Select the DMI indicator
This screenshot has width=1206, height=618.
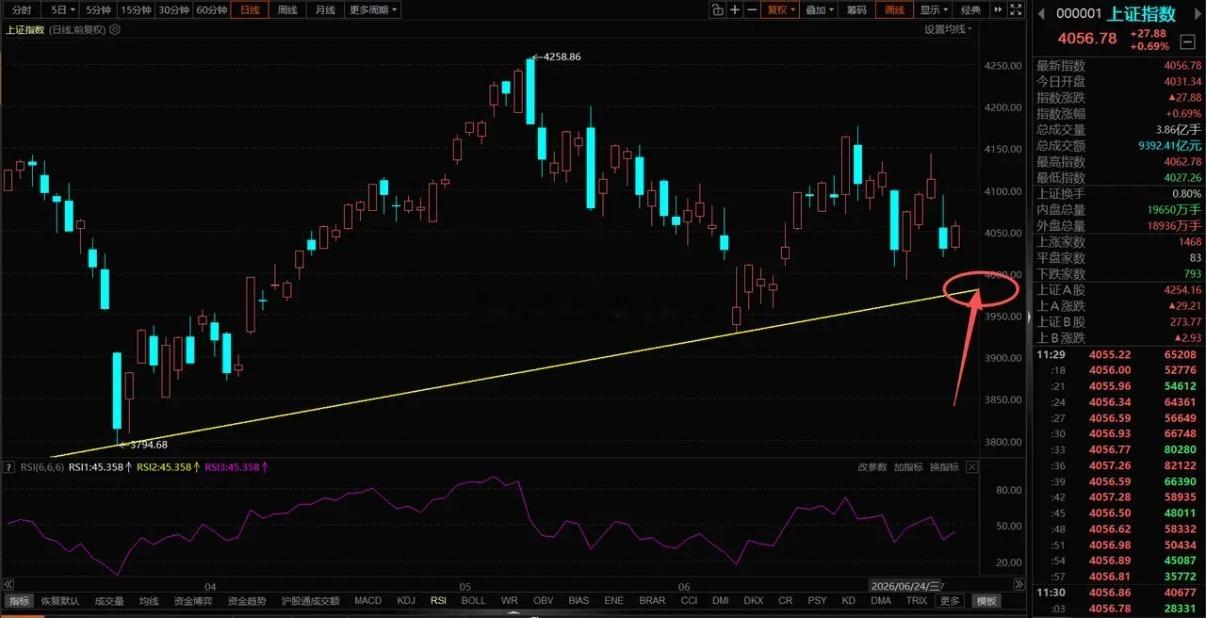[x=720, y=601]
